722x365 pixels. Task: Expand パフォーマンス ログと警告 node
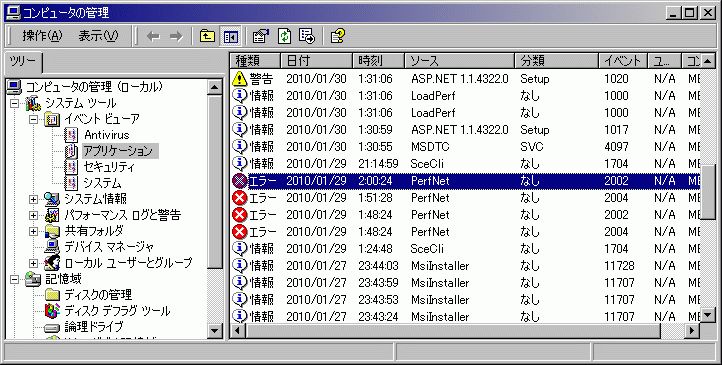(x=33, y=215)
